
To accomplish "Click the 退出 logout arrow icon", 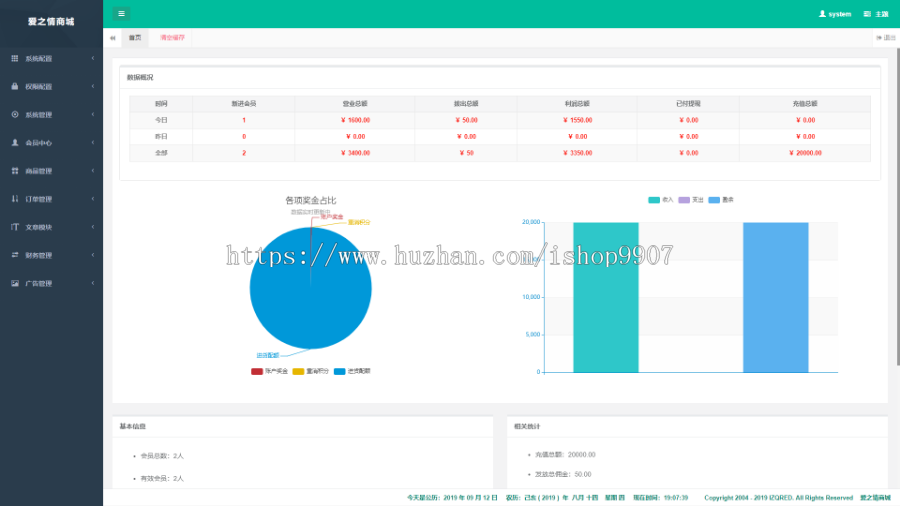I will pos(879,38).
